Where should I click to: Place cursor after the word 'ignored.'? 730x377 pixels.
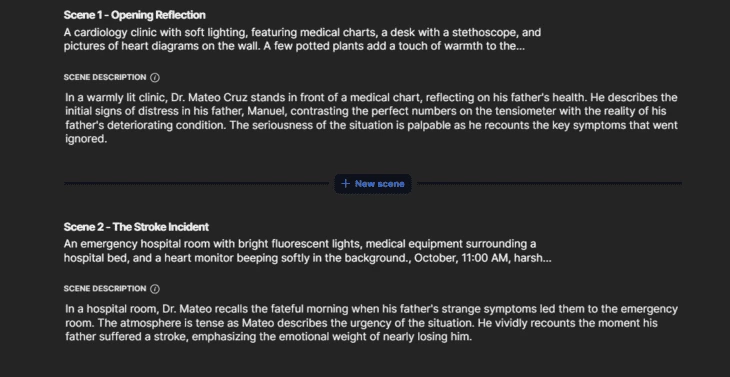(108, 139)
